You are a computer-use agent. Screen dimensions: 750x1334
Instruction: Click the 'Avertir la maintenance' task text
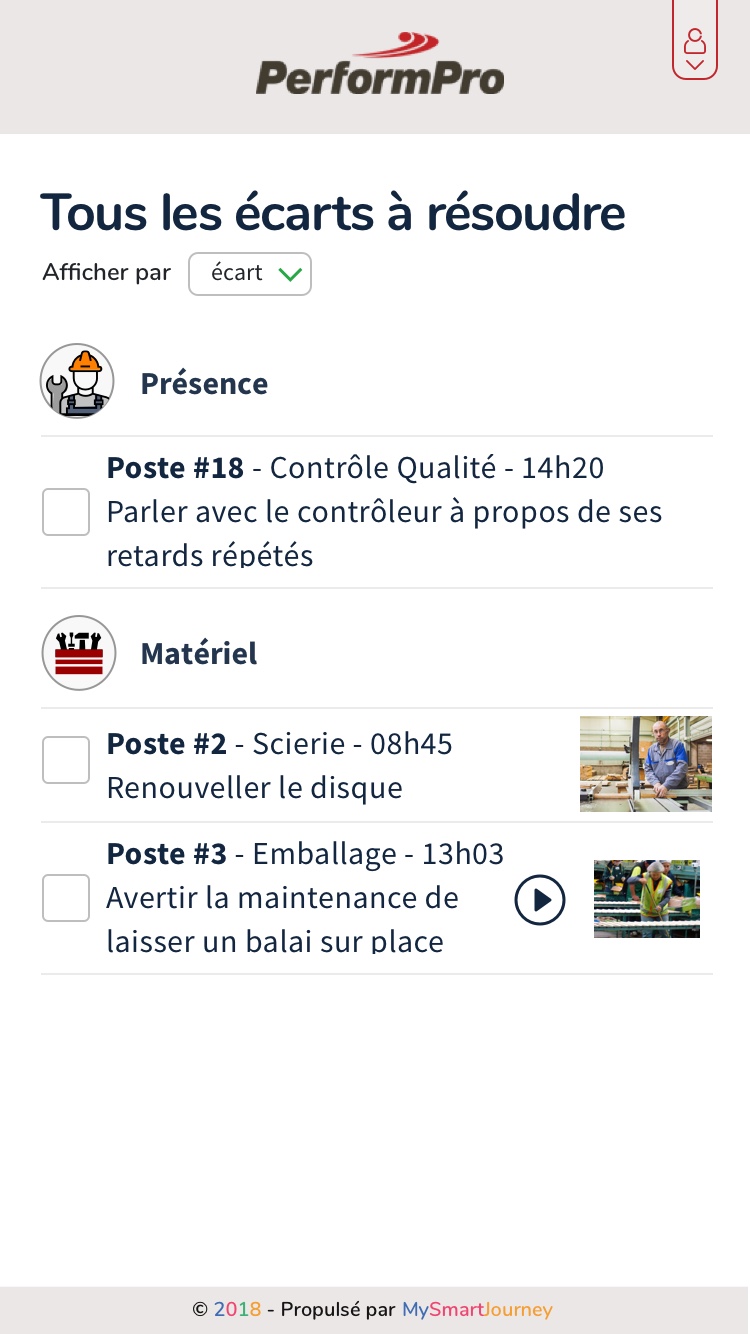tap(282, 920)
